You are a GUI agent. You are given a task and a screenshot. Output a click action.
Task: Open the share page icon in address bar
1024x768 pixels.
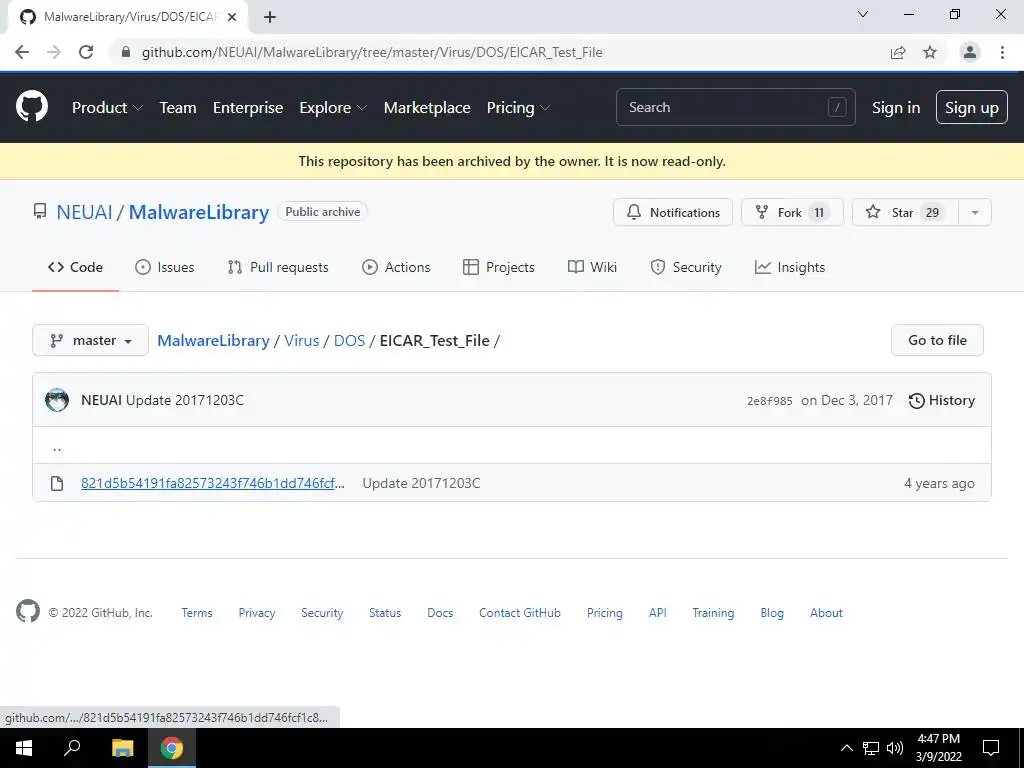[x=898, y=52]
